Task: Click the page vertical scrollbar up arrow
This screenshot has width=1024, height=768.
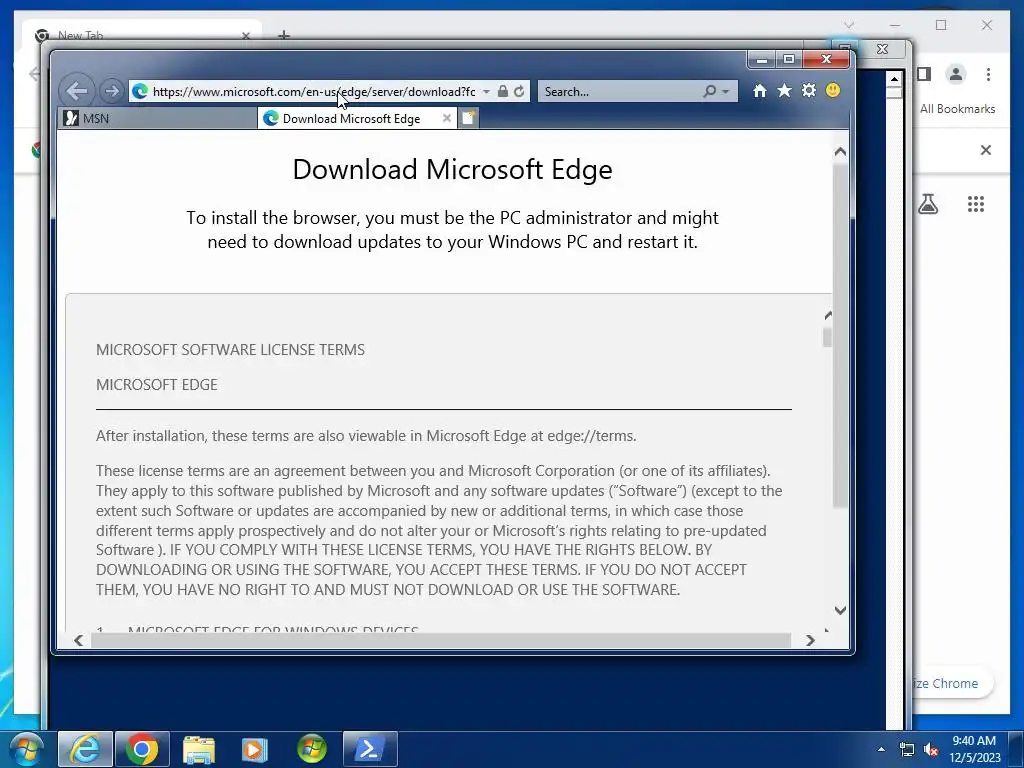Action: coord(840,152)
